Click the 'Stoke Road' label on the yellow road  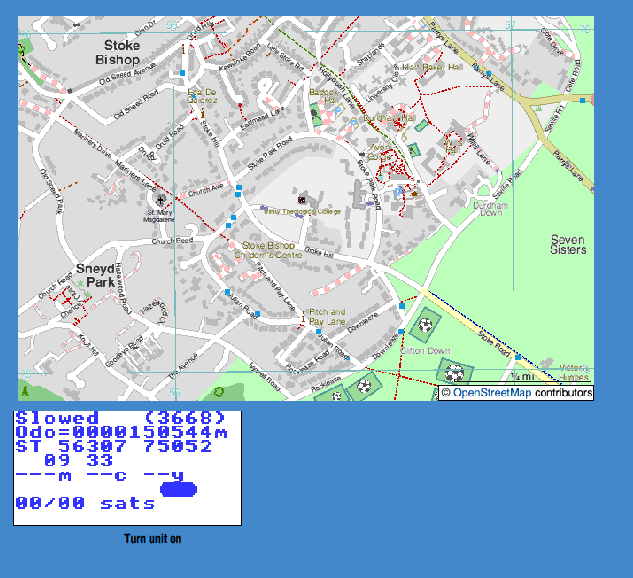494,343
